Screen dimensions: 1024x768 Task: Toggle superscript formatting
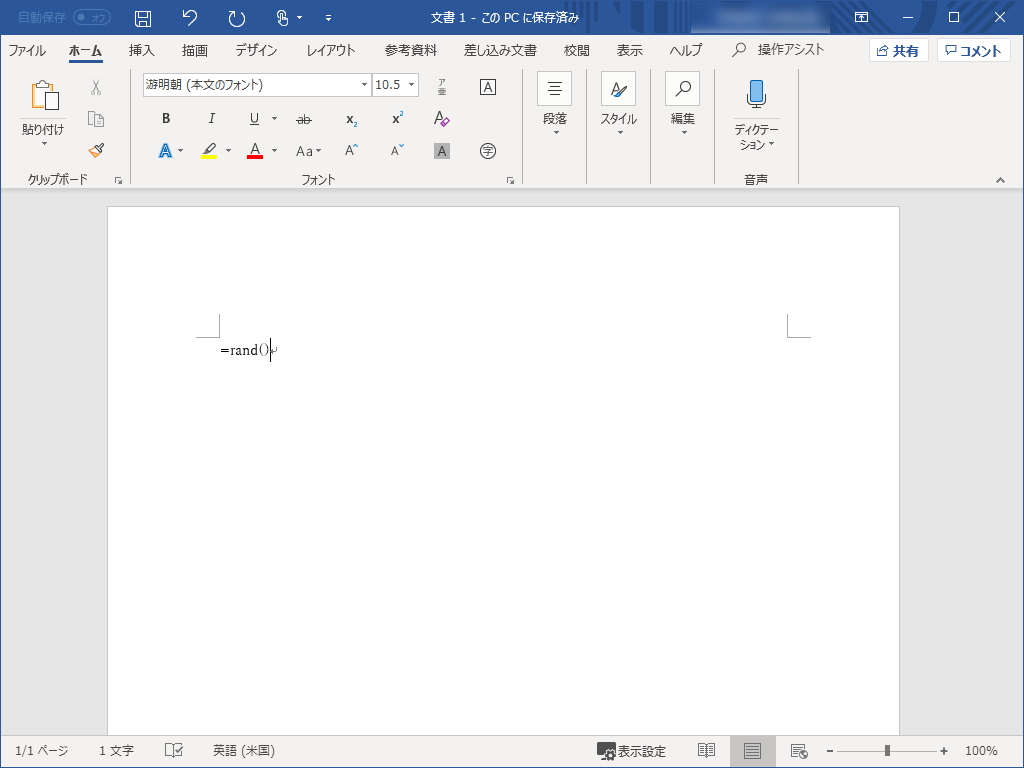pyautogui.click(x=397, y=118)
